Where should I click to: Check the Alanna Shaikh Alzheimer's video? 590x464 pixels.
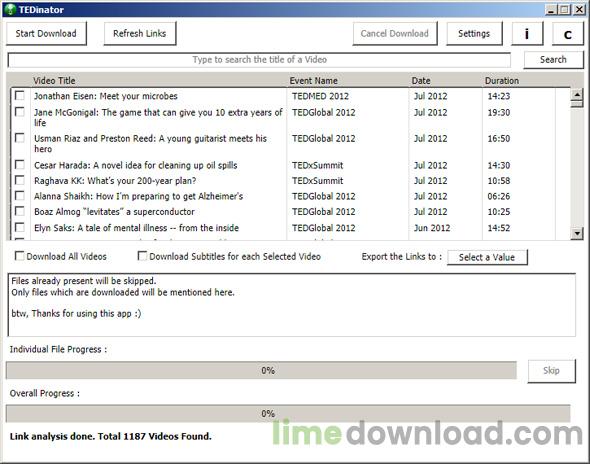(x=20, y=196)
